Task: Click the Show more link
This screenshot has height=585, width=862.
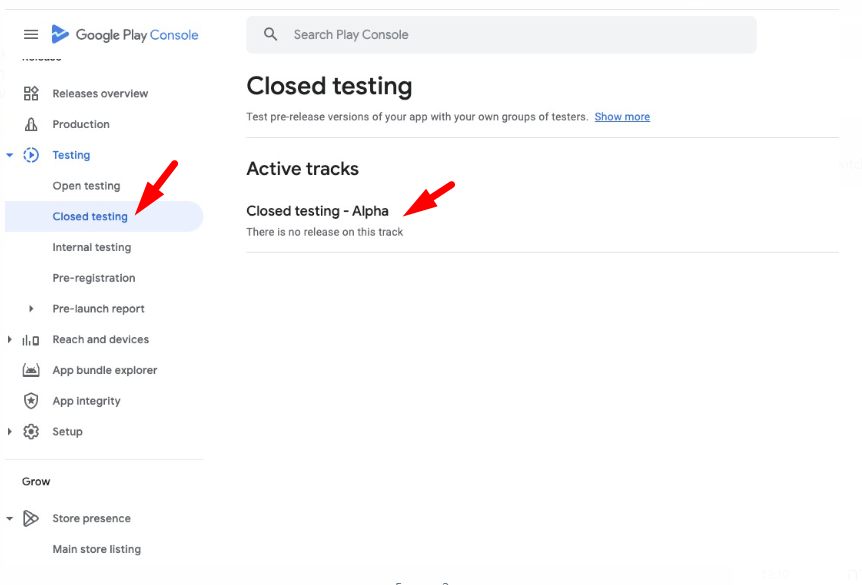Action: 622,117
